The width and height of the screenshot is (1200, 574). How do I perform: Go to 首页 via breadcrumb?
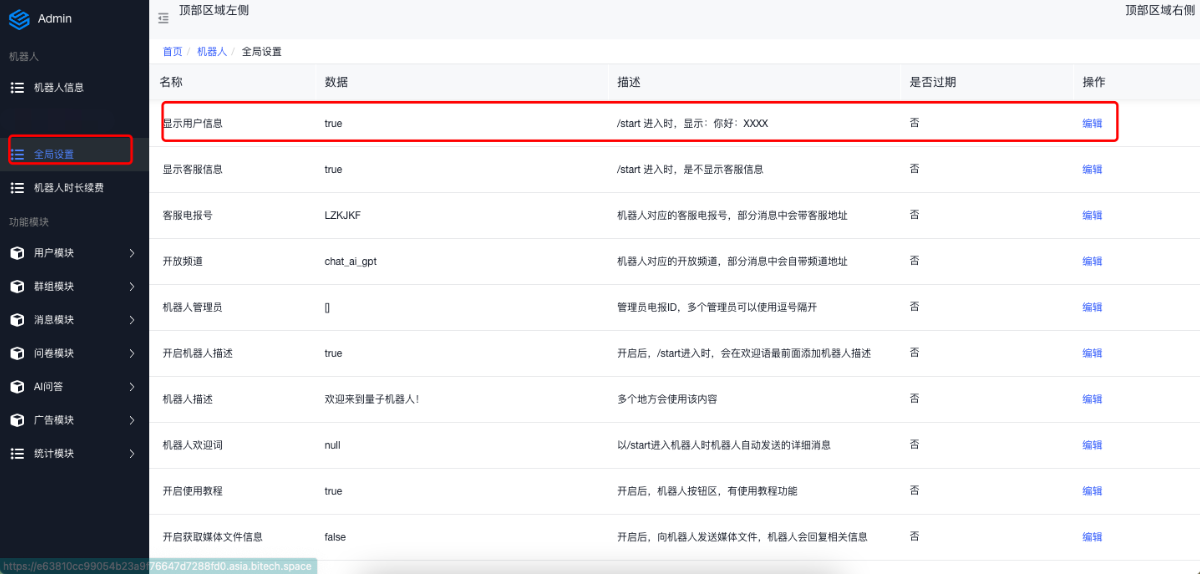(x=172, y=51)
